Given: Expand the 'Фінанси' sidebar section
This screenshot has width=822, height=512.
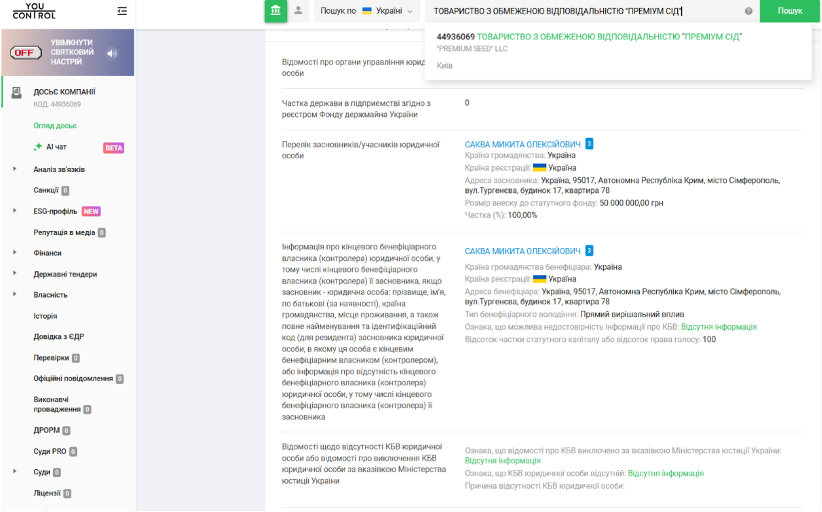Looking at the screenshot, I should click(x=15, y=253).
